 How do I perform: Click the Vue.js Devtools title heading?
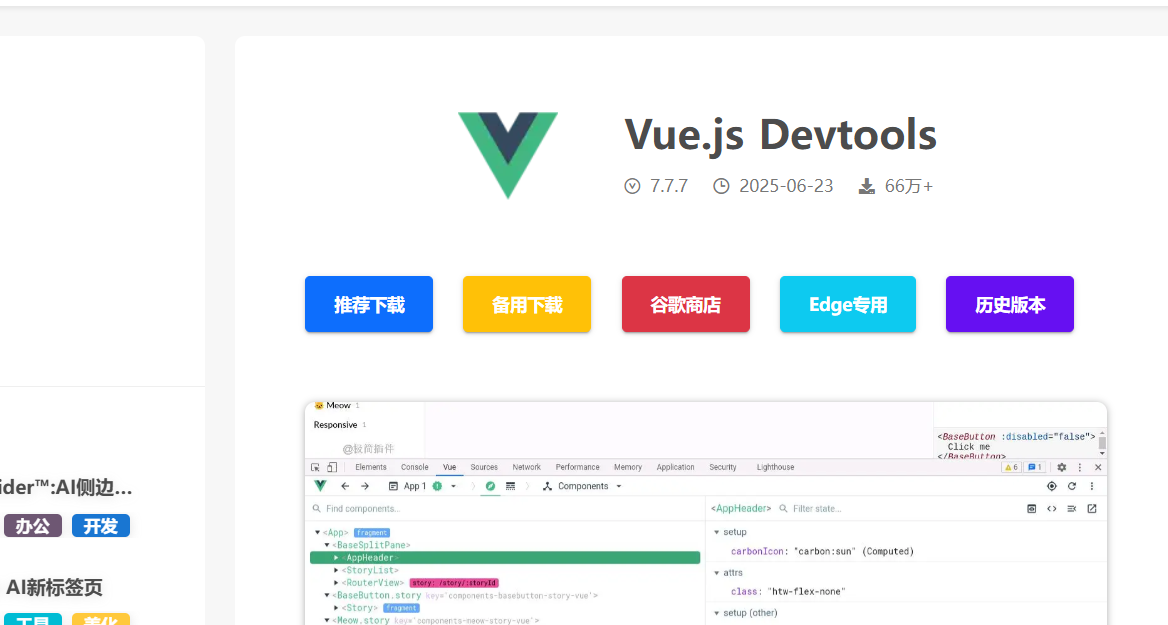pyautogui.click(x=780, y=134)
